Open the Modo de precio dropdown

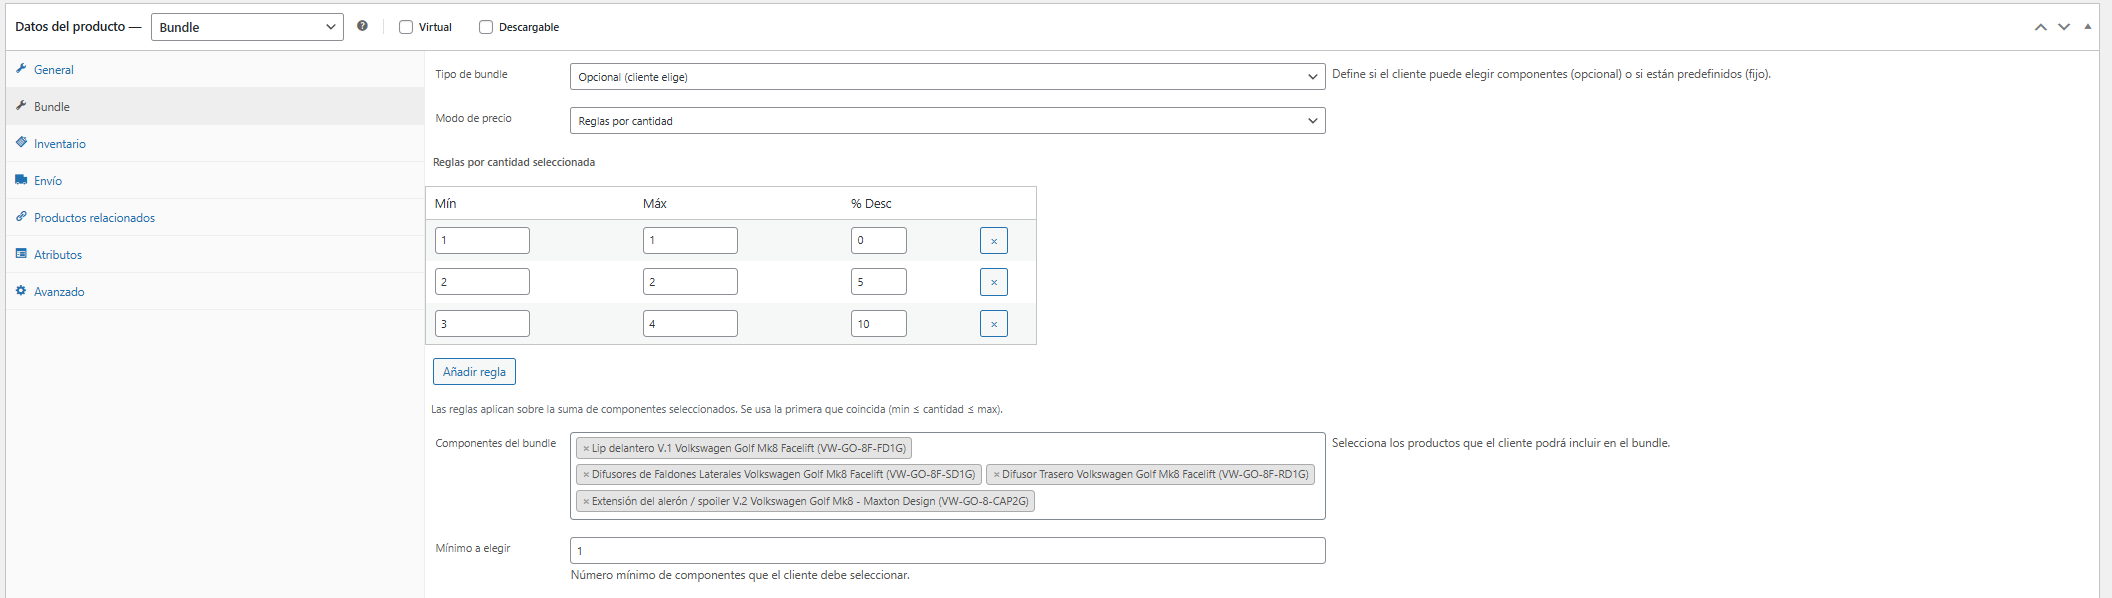pos(947,121)
